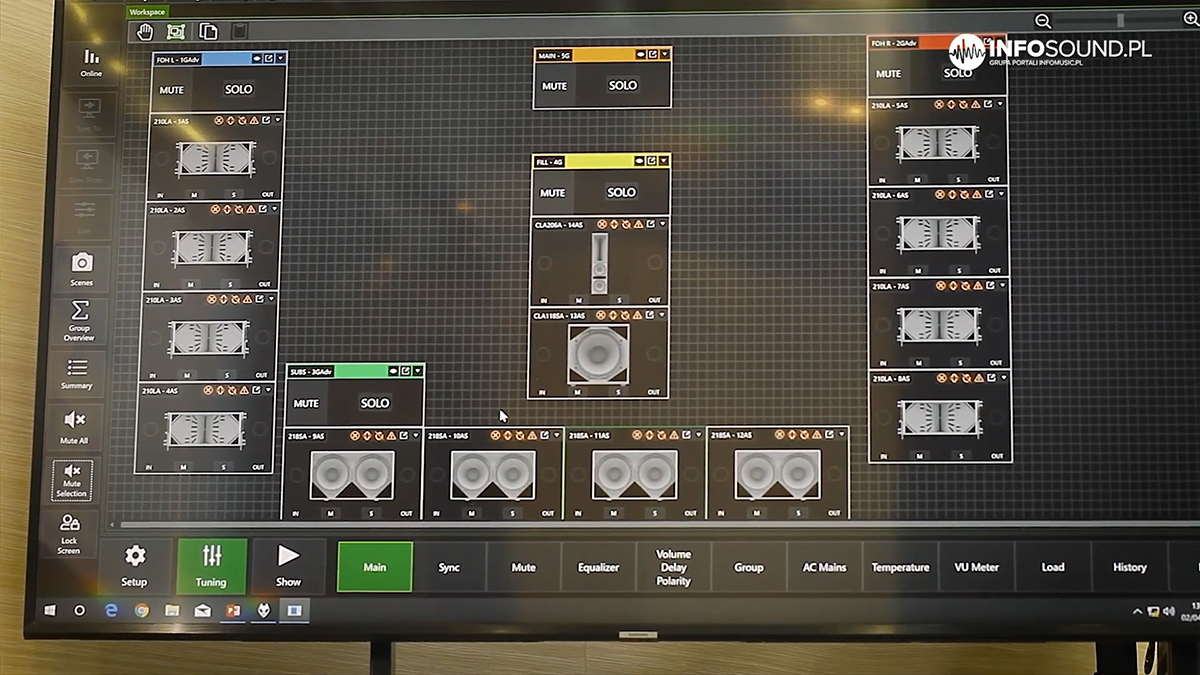Toggle MUTE on FILL - 4G group
1200x675 pixels.
553,193
